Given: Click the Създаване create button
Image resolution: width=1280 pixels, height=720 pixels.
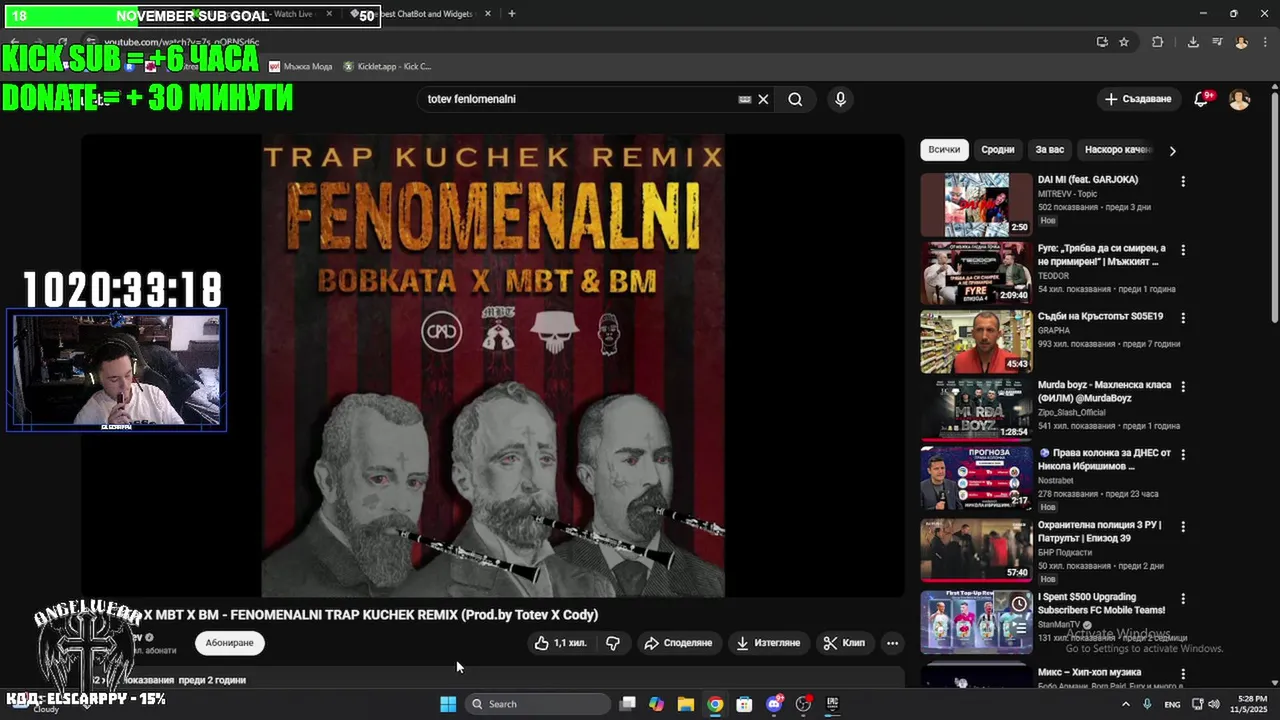Looking at the screenshot, I should pos(1138,99).
